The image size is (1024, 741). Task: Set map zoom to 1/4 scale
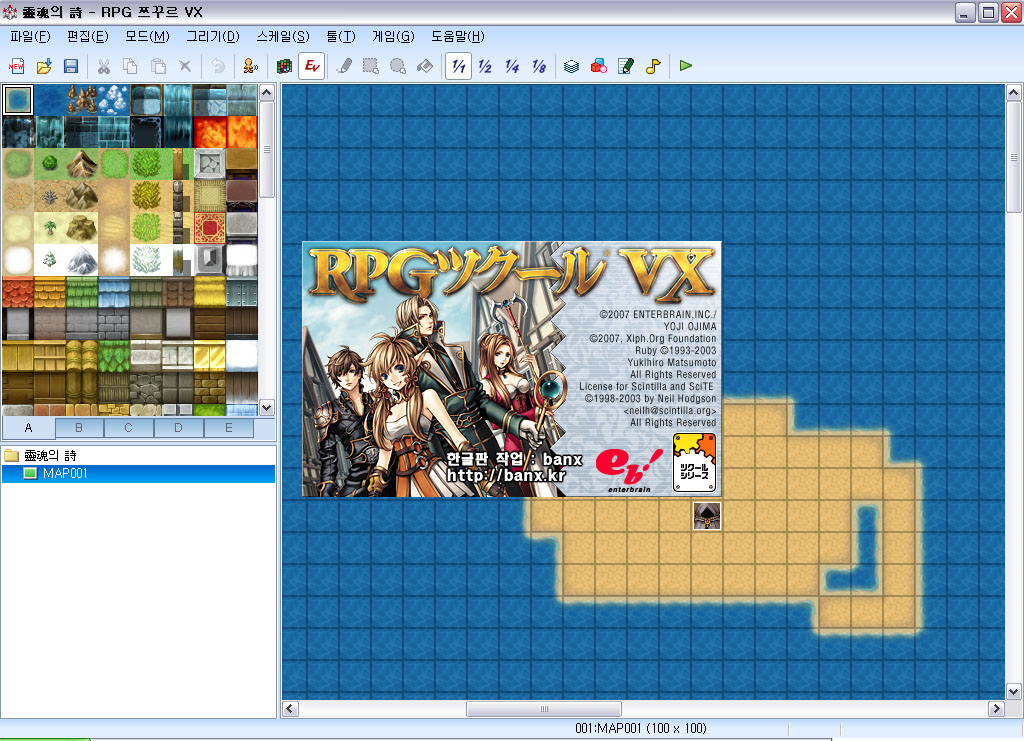tap(512, 66)
